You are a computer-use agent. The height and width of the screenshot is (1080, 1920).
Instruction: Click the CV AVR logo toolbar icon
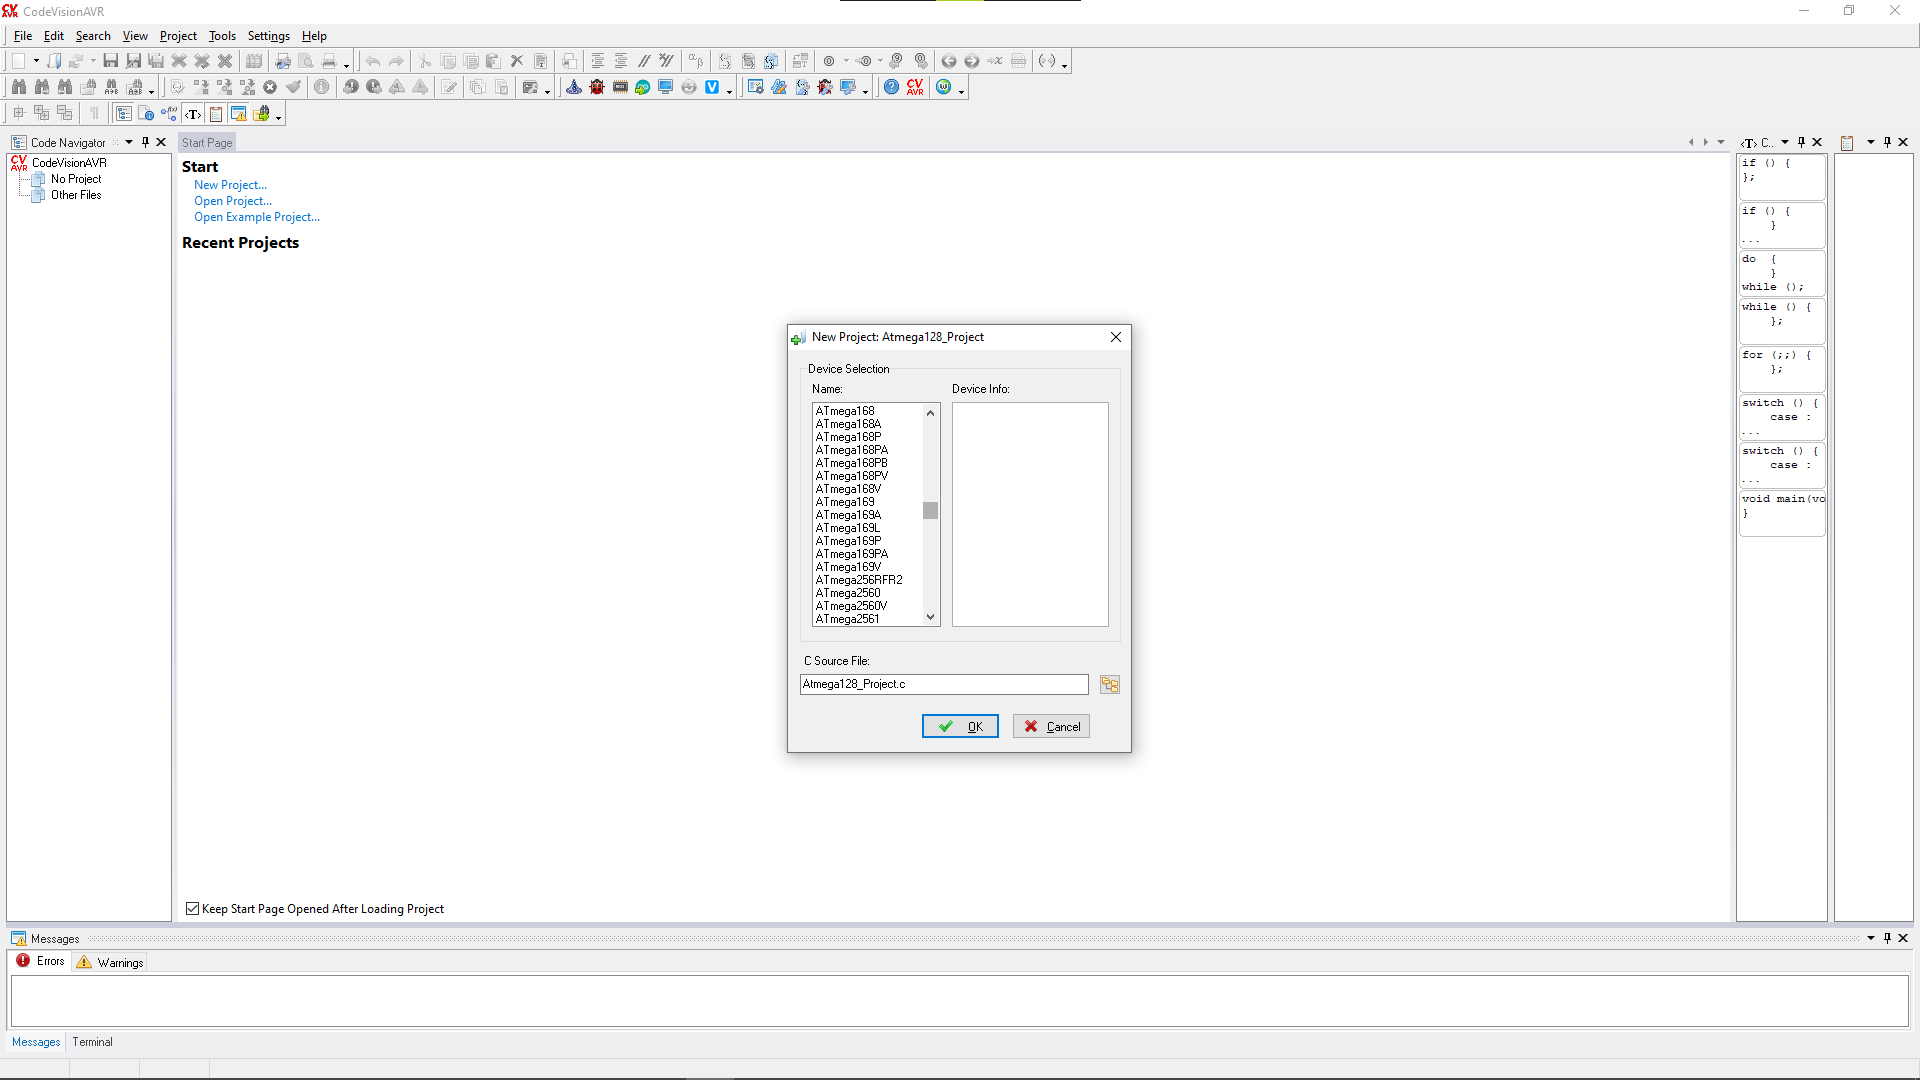[915, 87]
